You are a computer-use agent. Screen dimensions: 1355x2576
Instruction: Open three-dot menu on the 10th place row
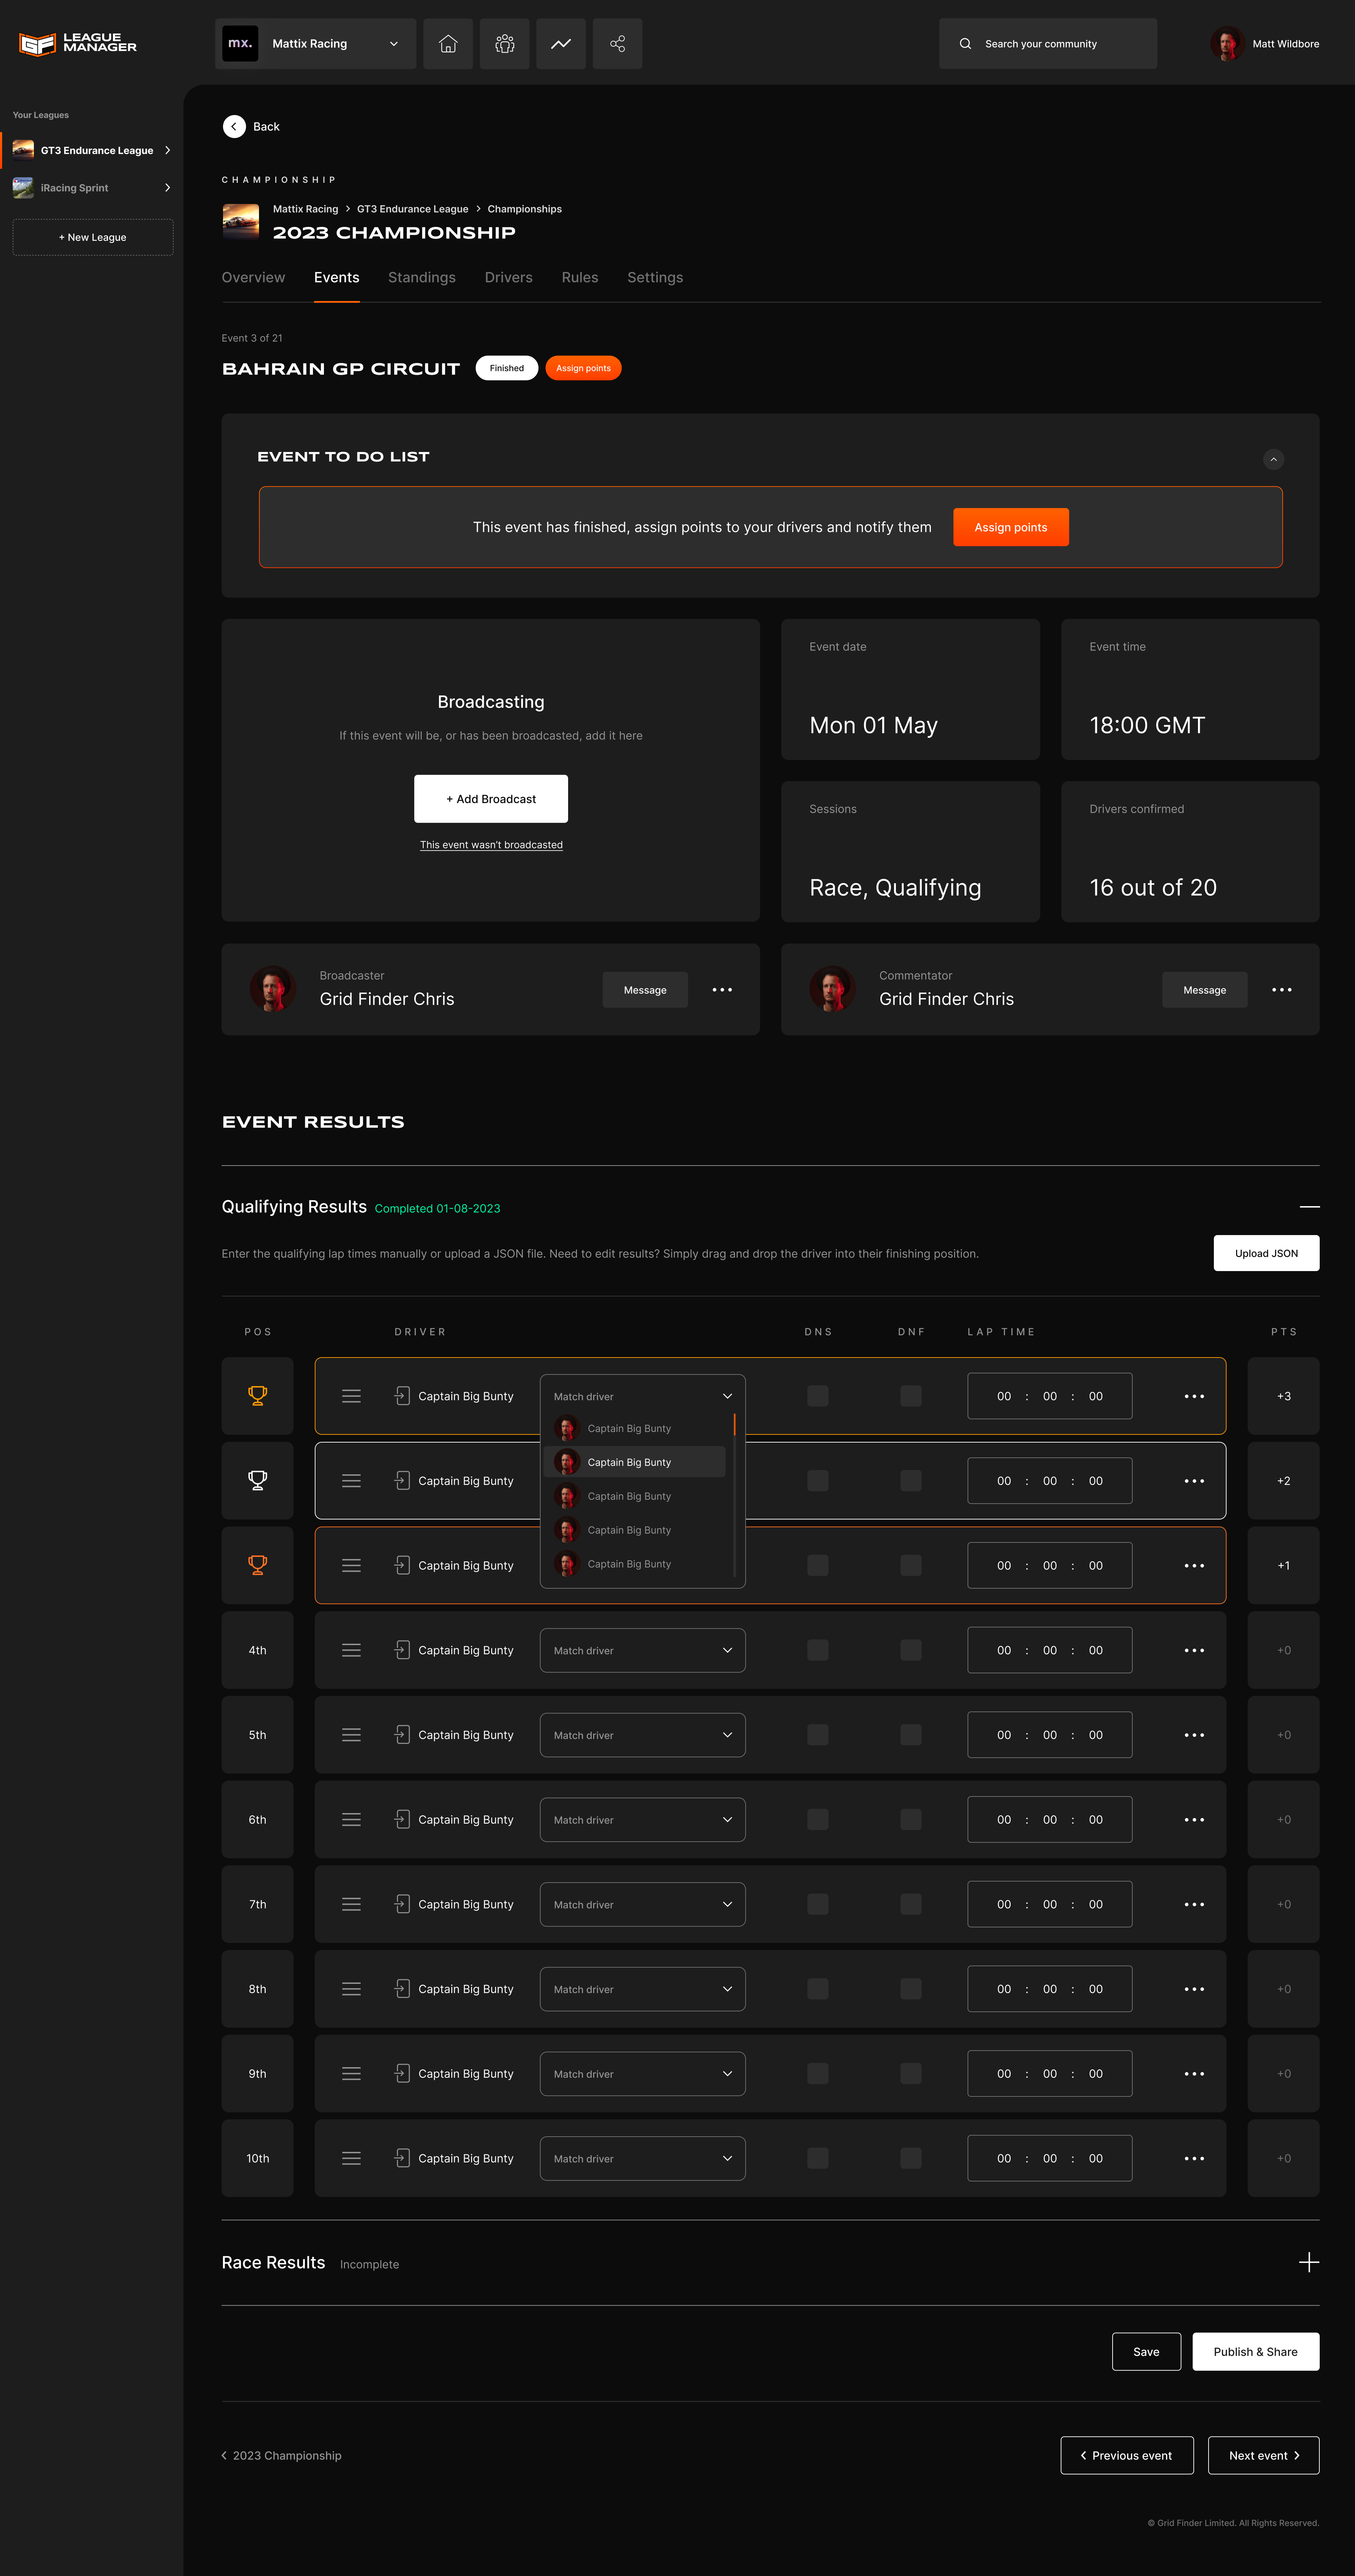(x=1194, y=2158)
